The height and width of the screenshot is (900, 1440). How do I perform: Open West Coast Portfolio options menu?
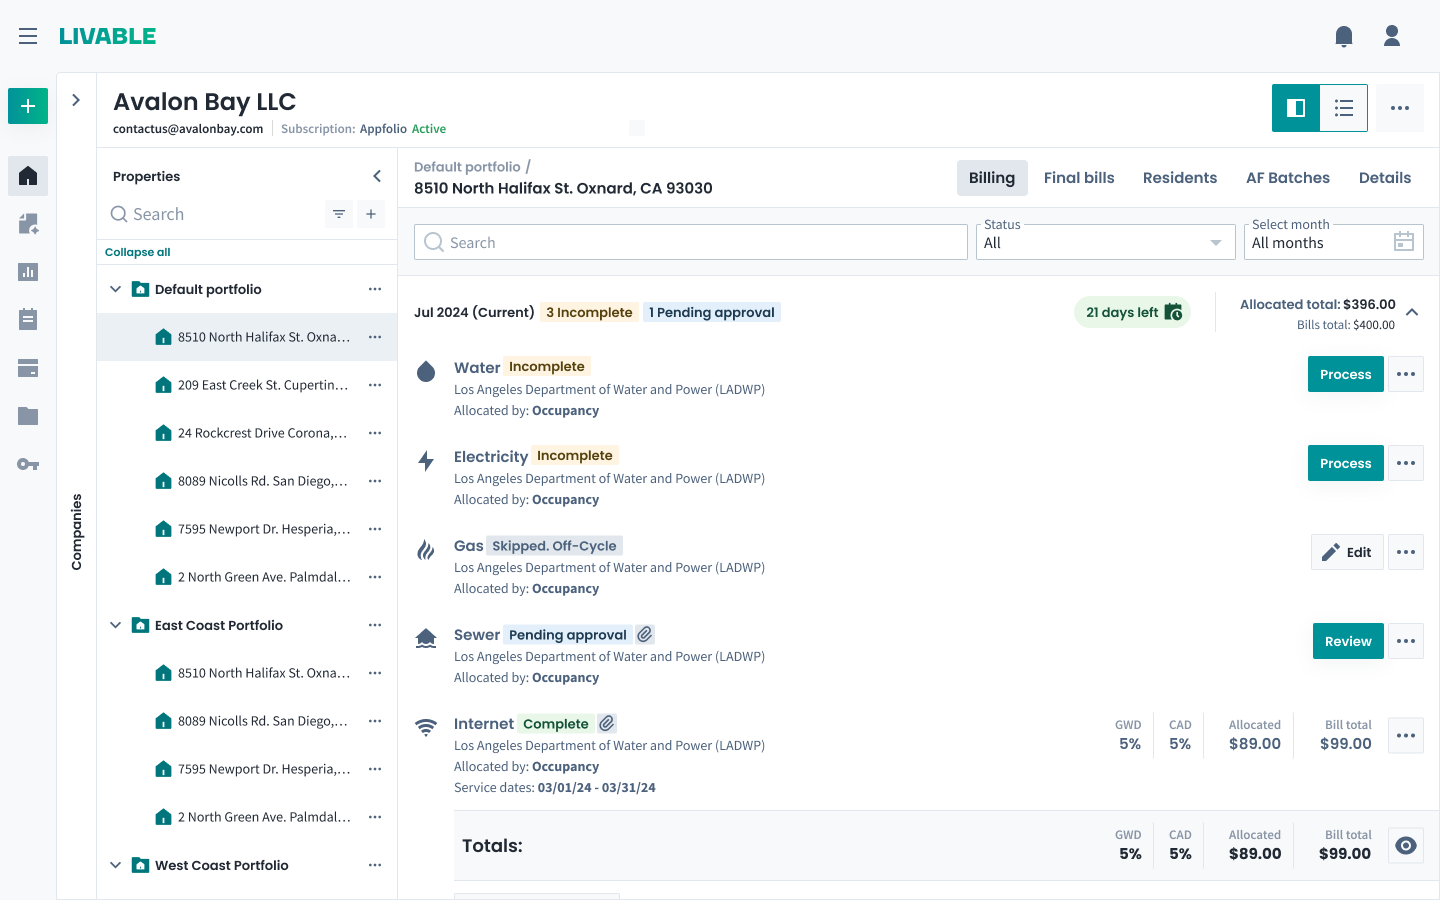tap(375, 865)
